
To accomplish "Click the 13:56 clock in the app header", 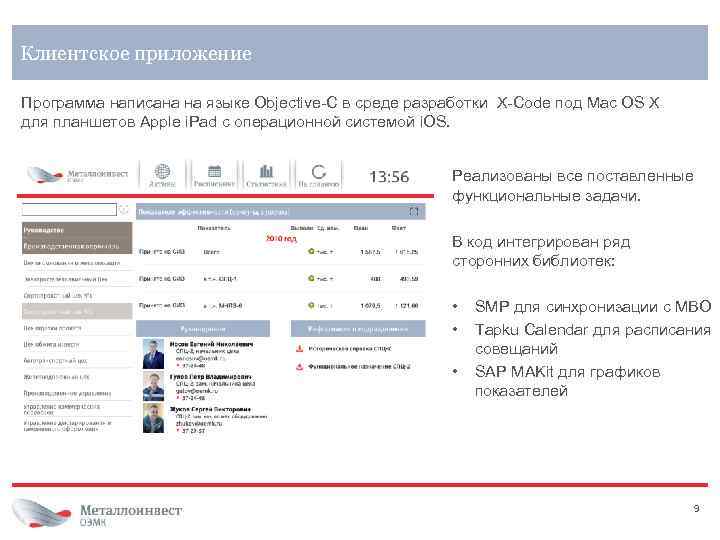I will [389, 176].
